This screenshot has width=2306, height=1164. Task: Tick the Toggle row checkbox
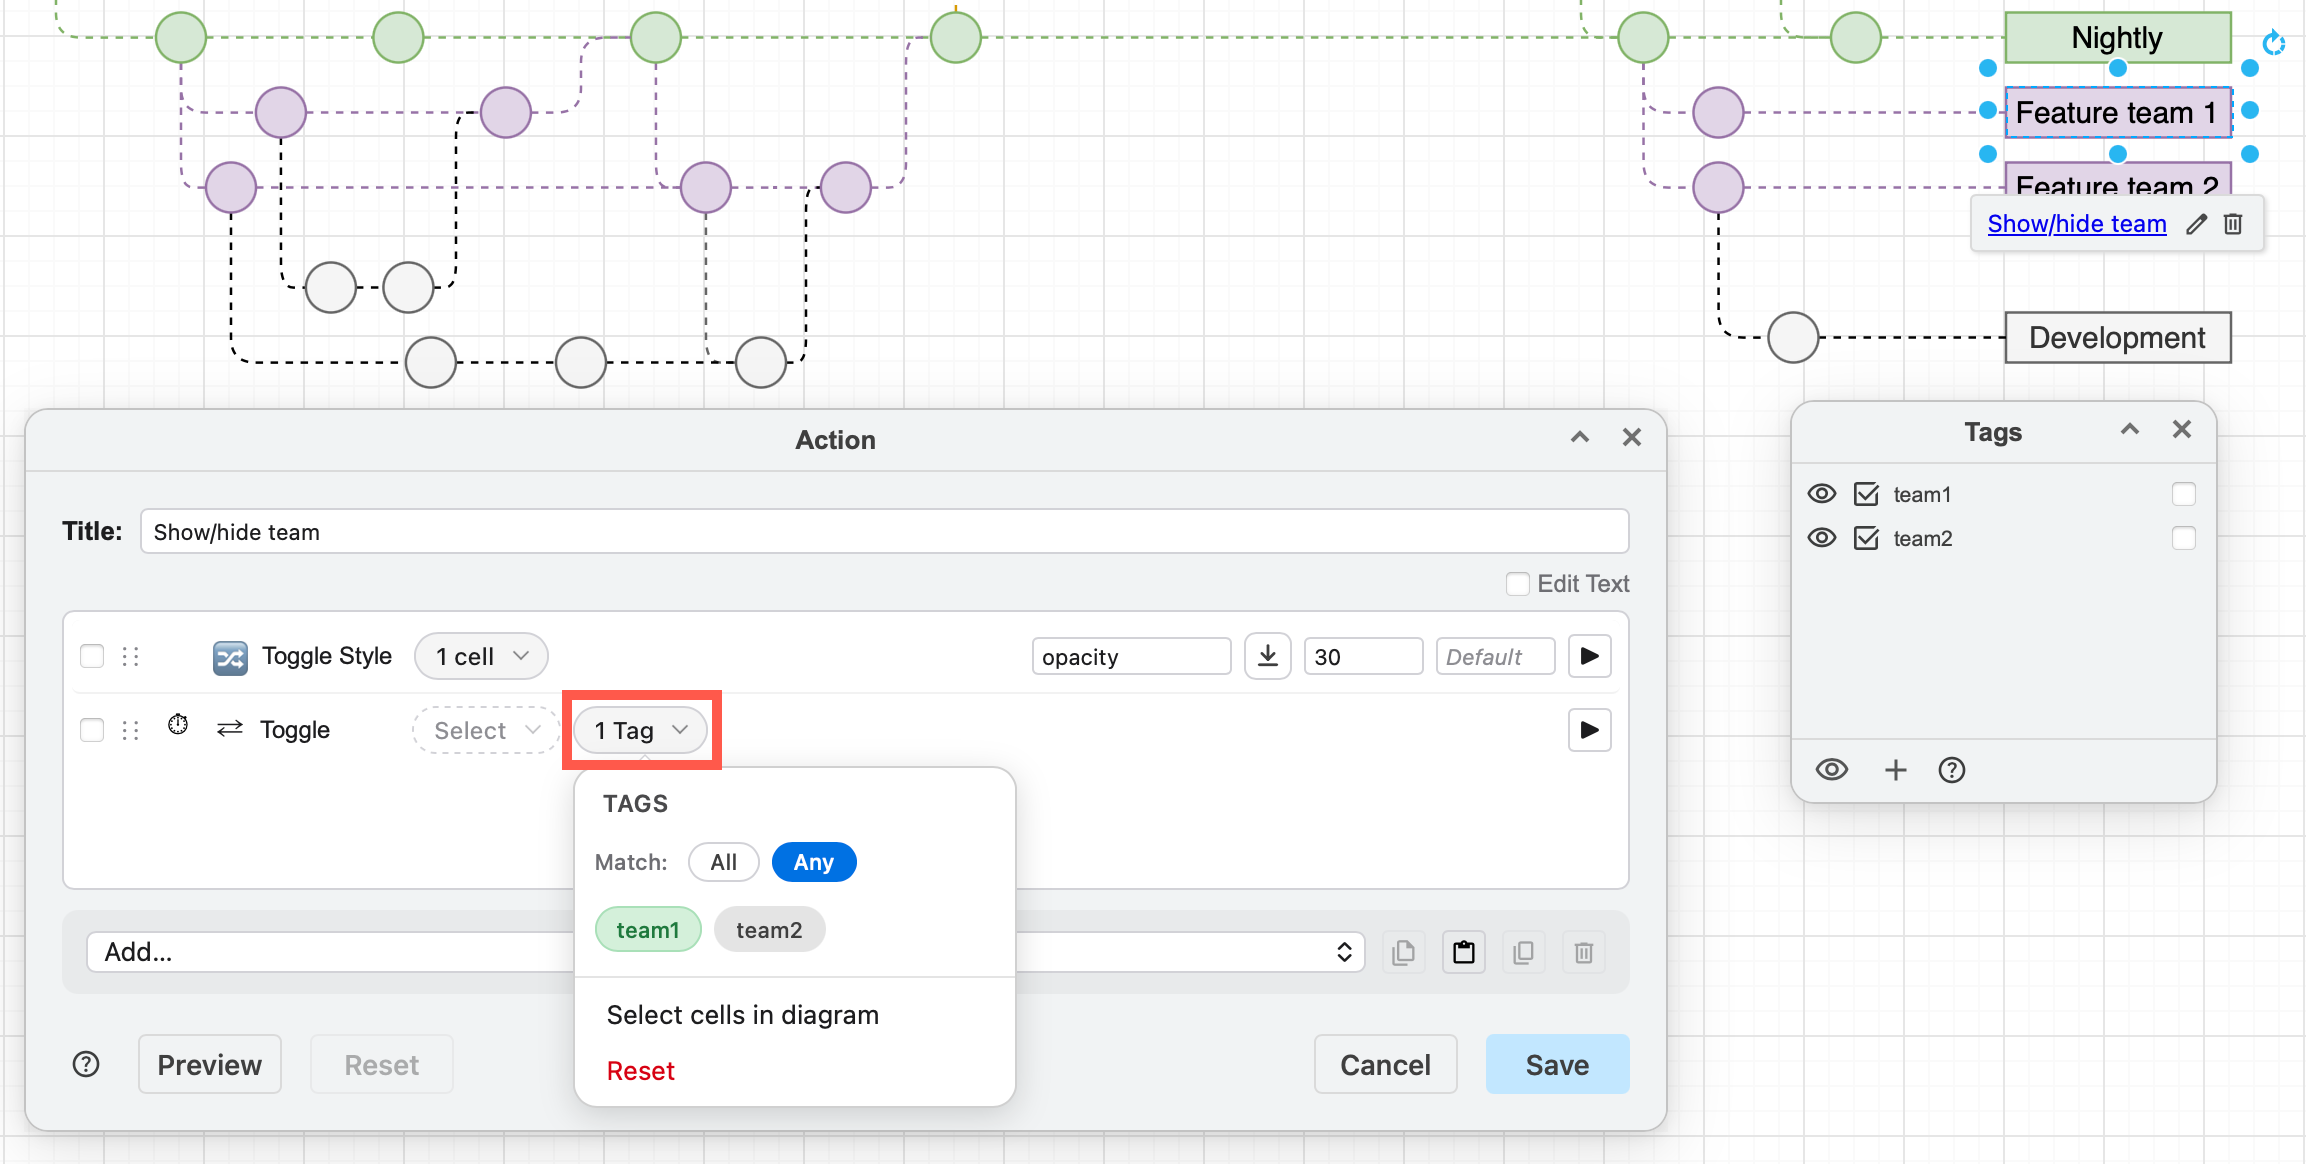92,730
